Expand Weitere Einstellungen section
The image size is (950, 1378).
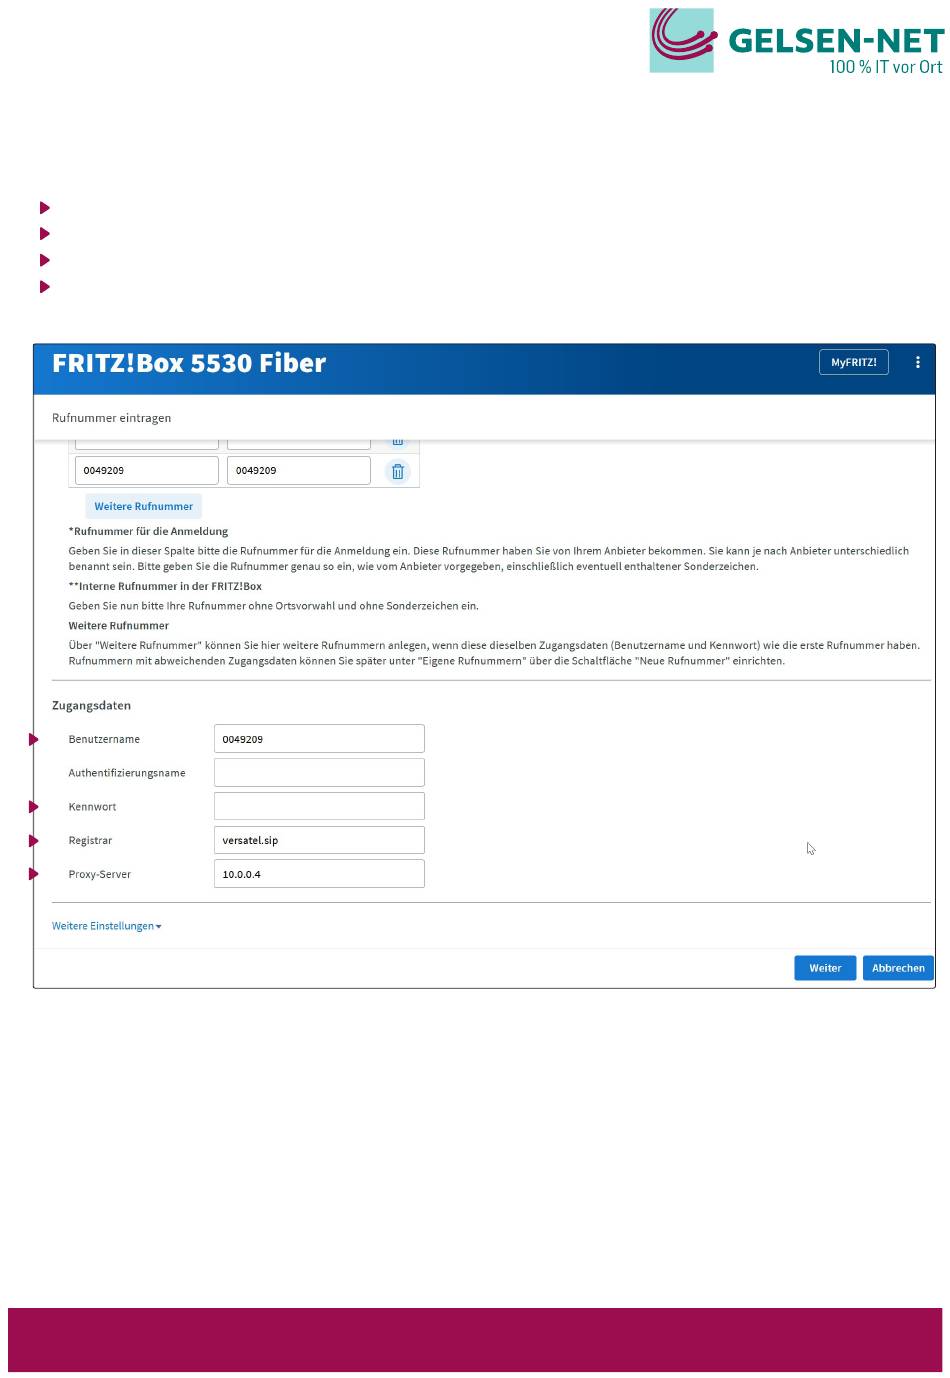[x=107, y=926]
